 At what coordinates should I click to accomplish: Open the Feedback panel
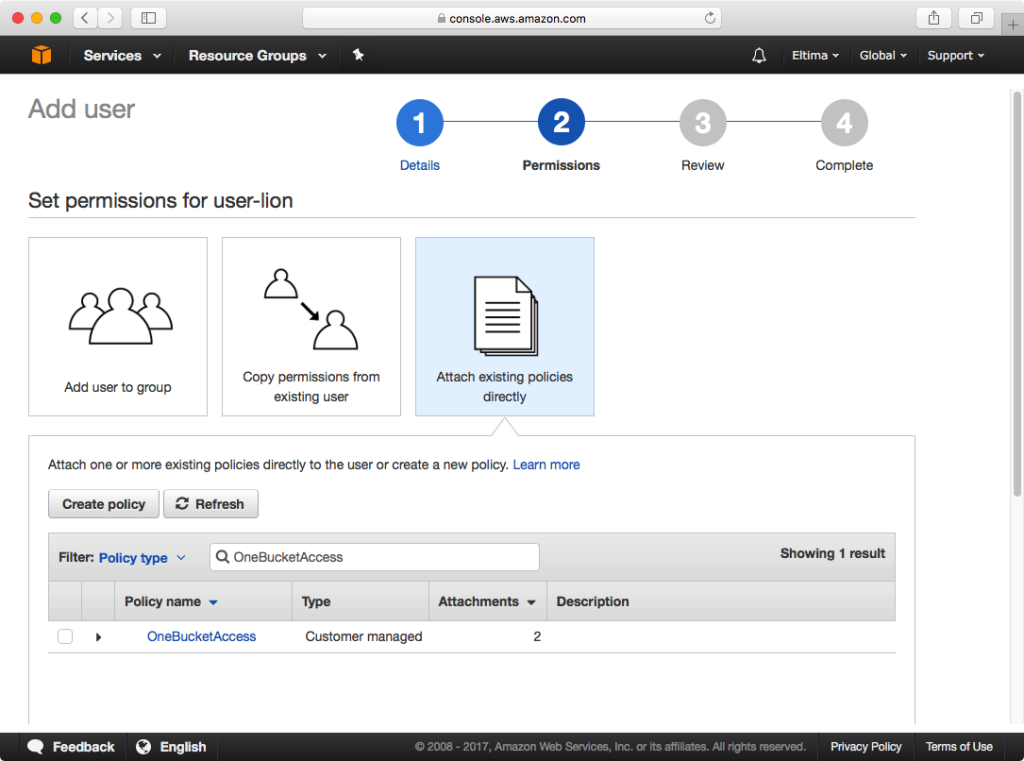tap(70, 746)
